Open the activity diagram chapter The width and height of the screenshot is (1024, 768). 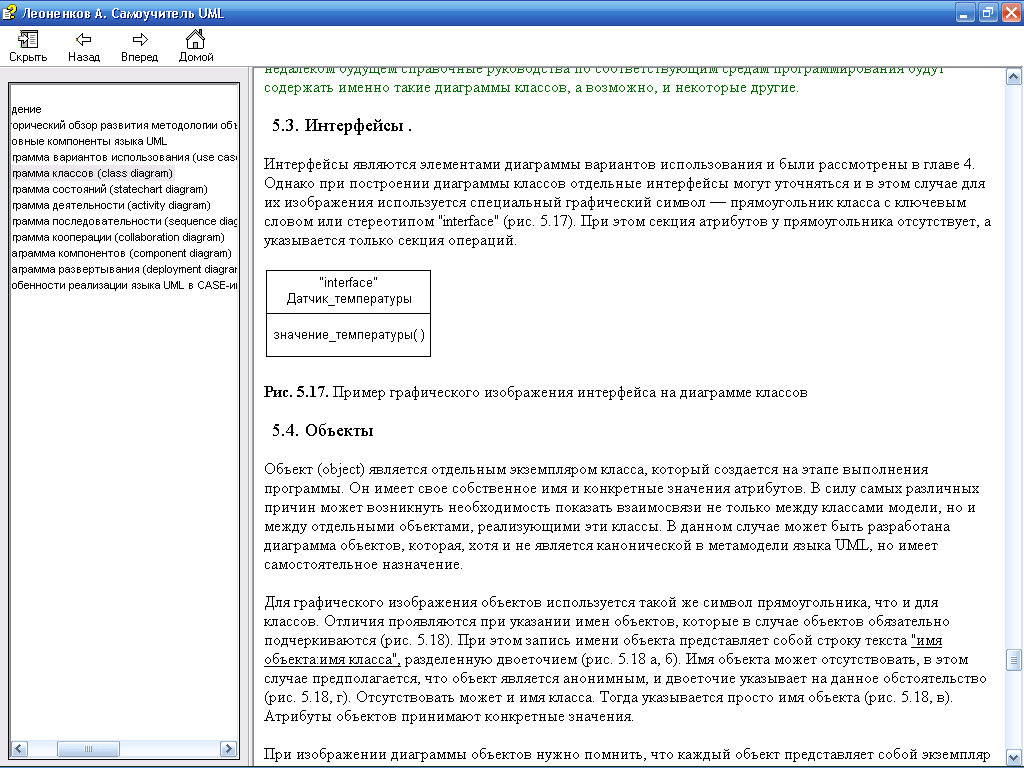point(111,205)
